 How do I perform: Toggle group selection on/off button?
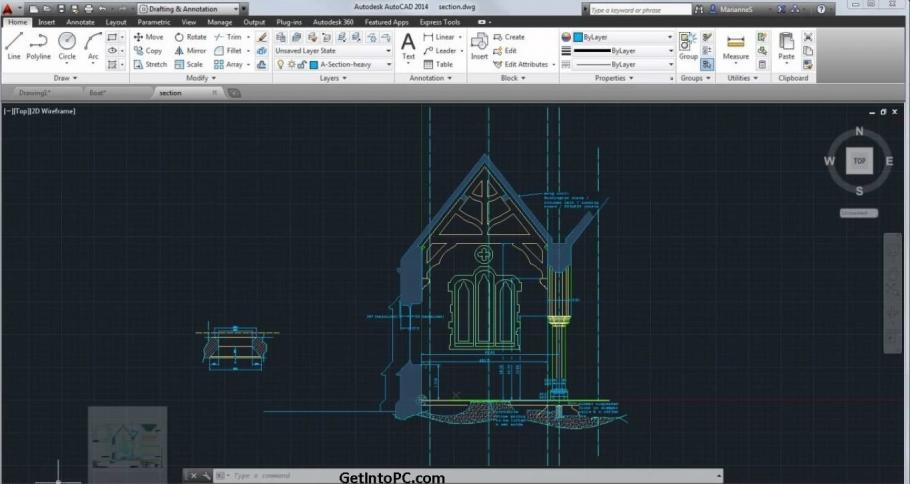pyautogui.click(x=707, y=64)
